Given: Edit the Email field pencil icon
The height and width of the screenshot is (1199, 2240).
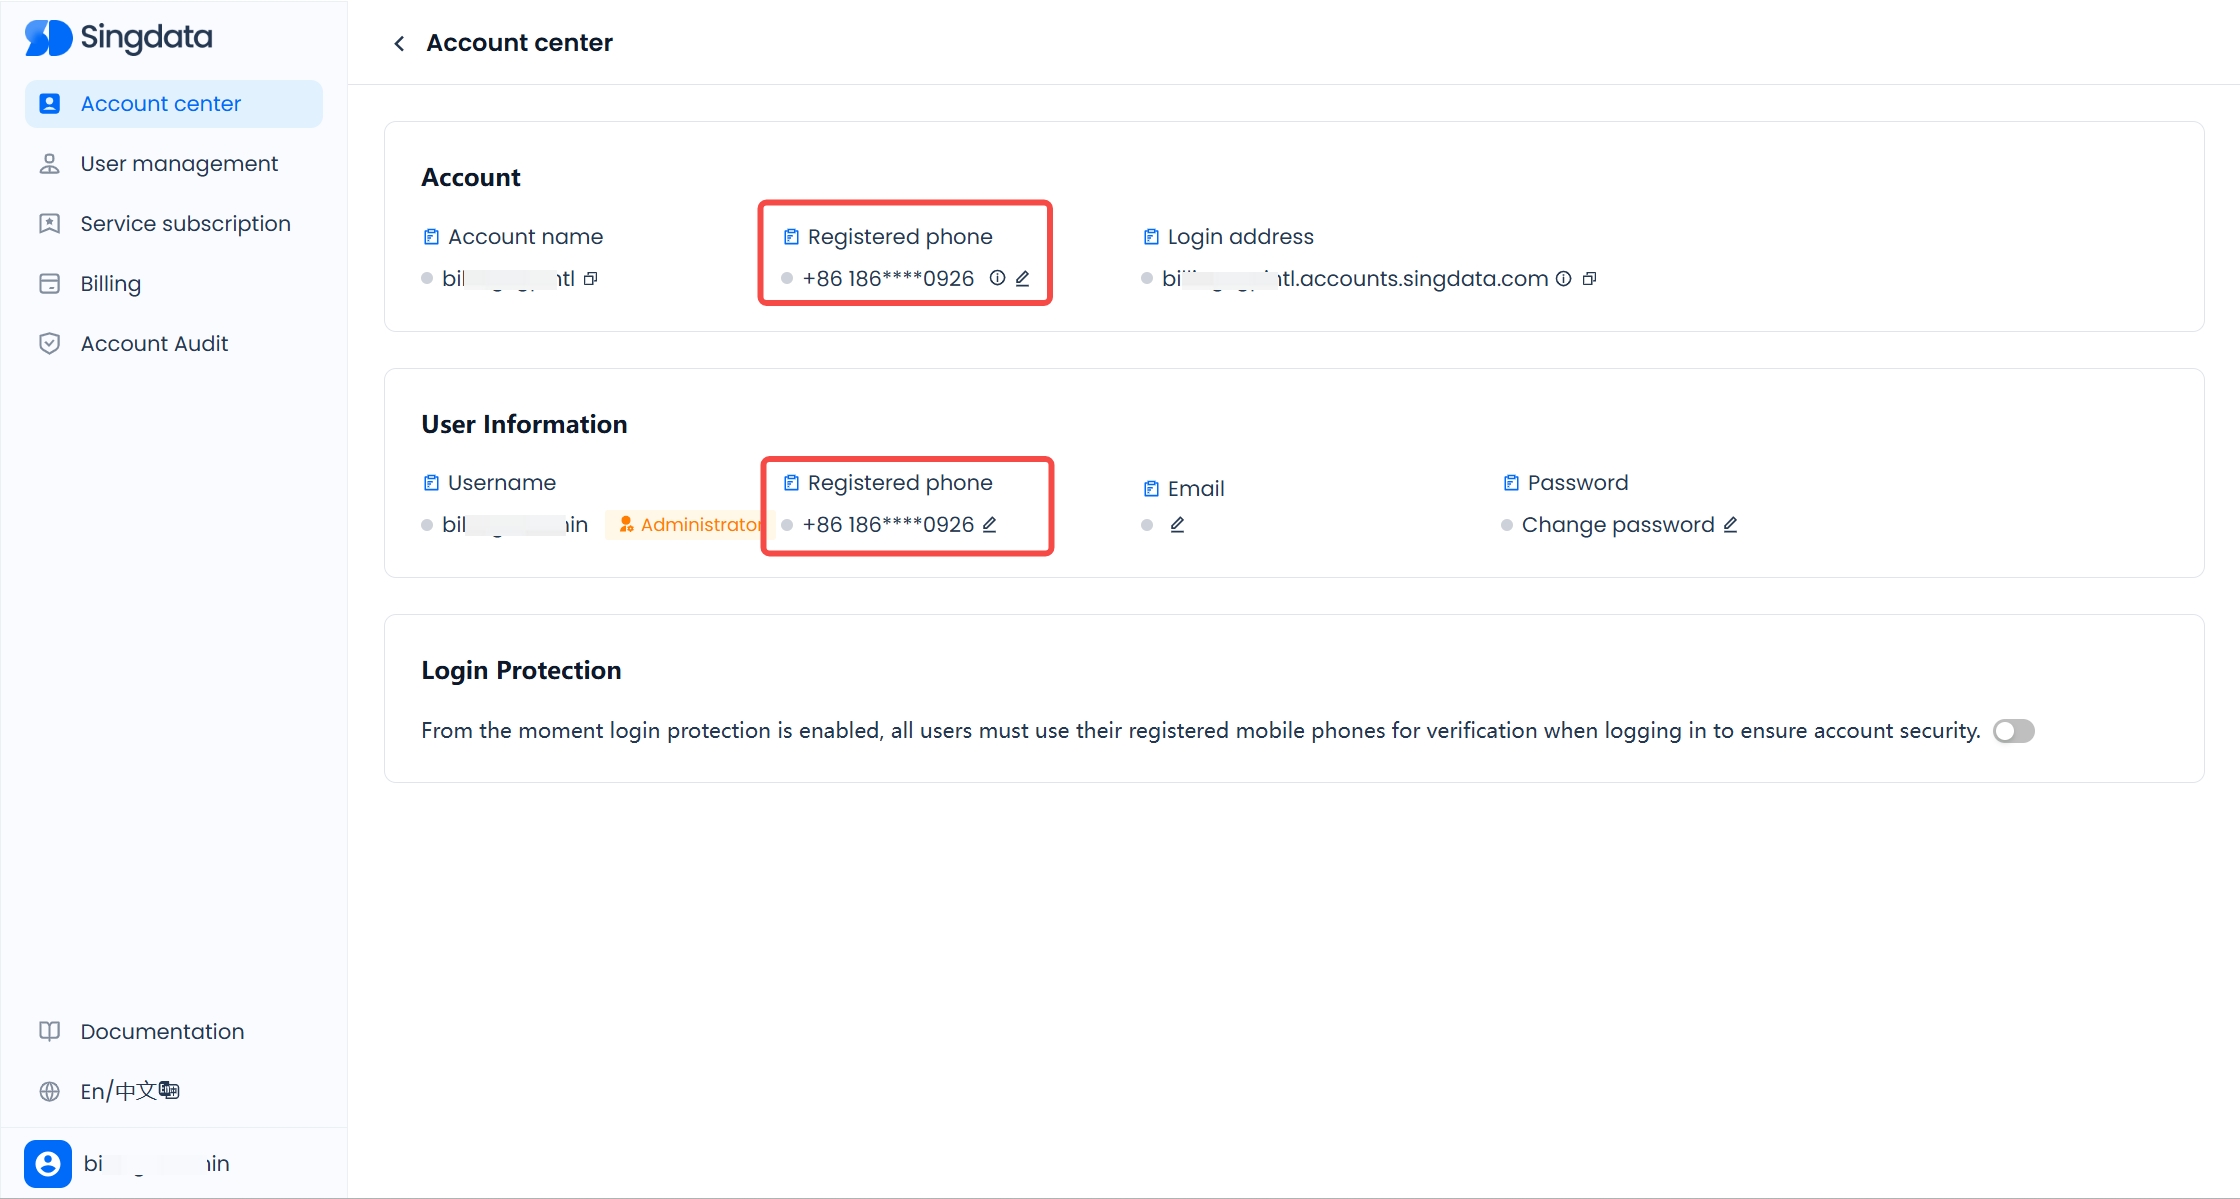Looking at the screenshot, I should [1177, 525].
